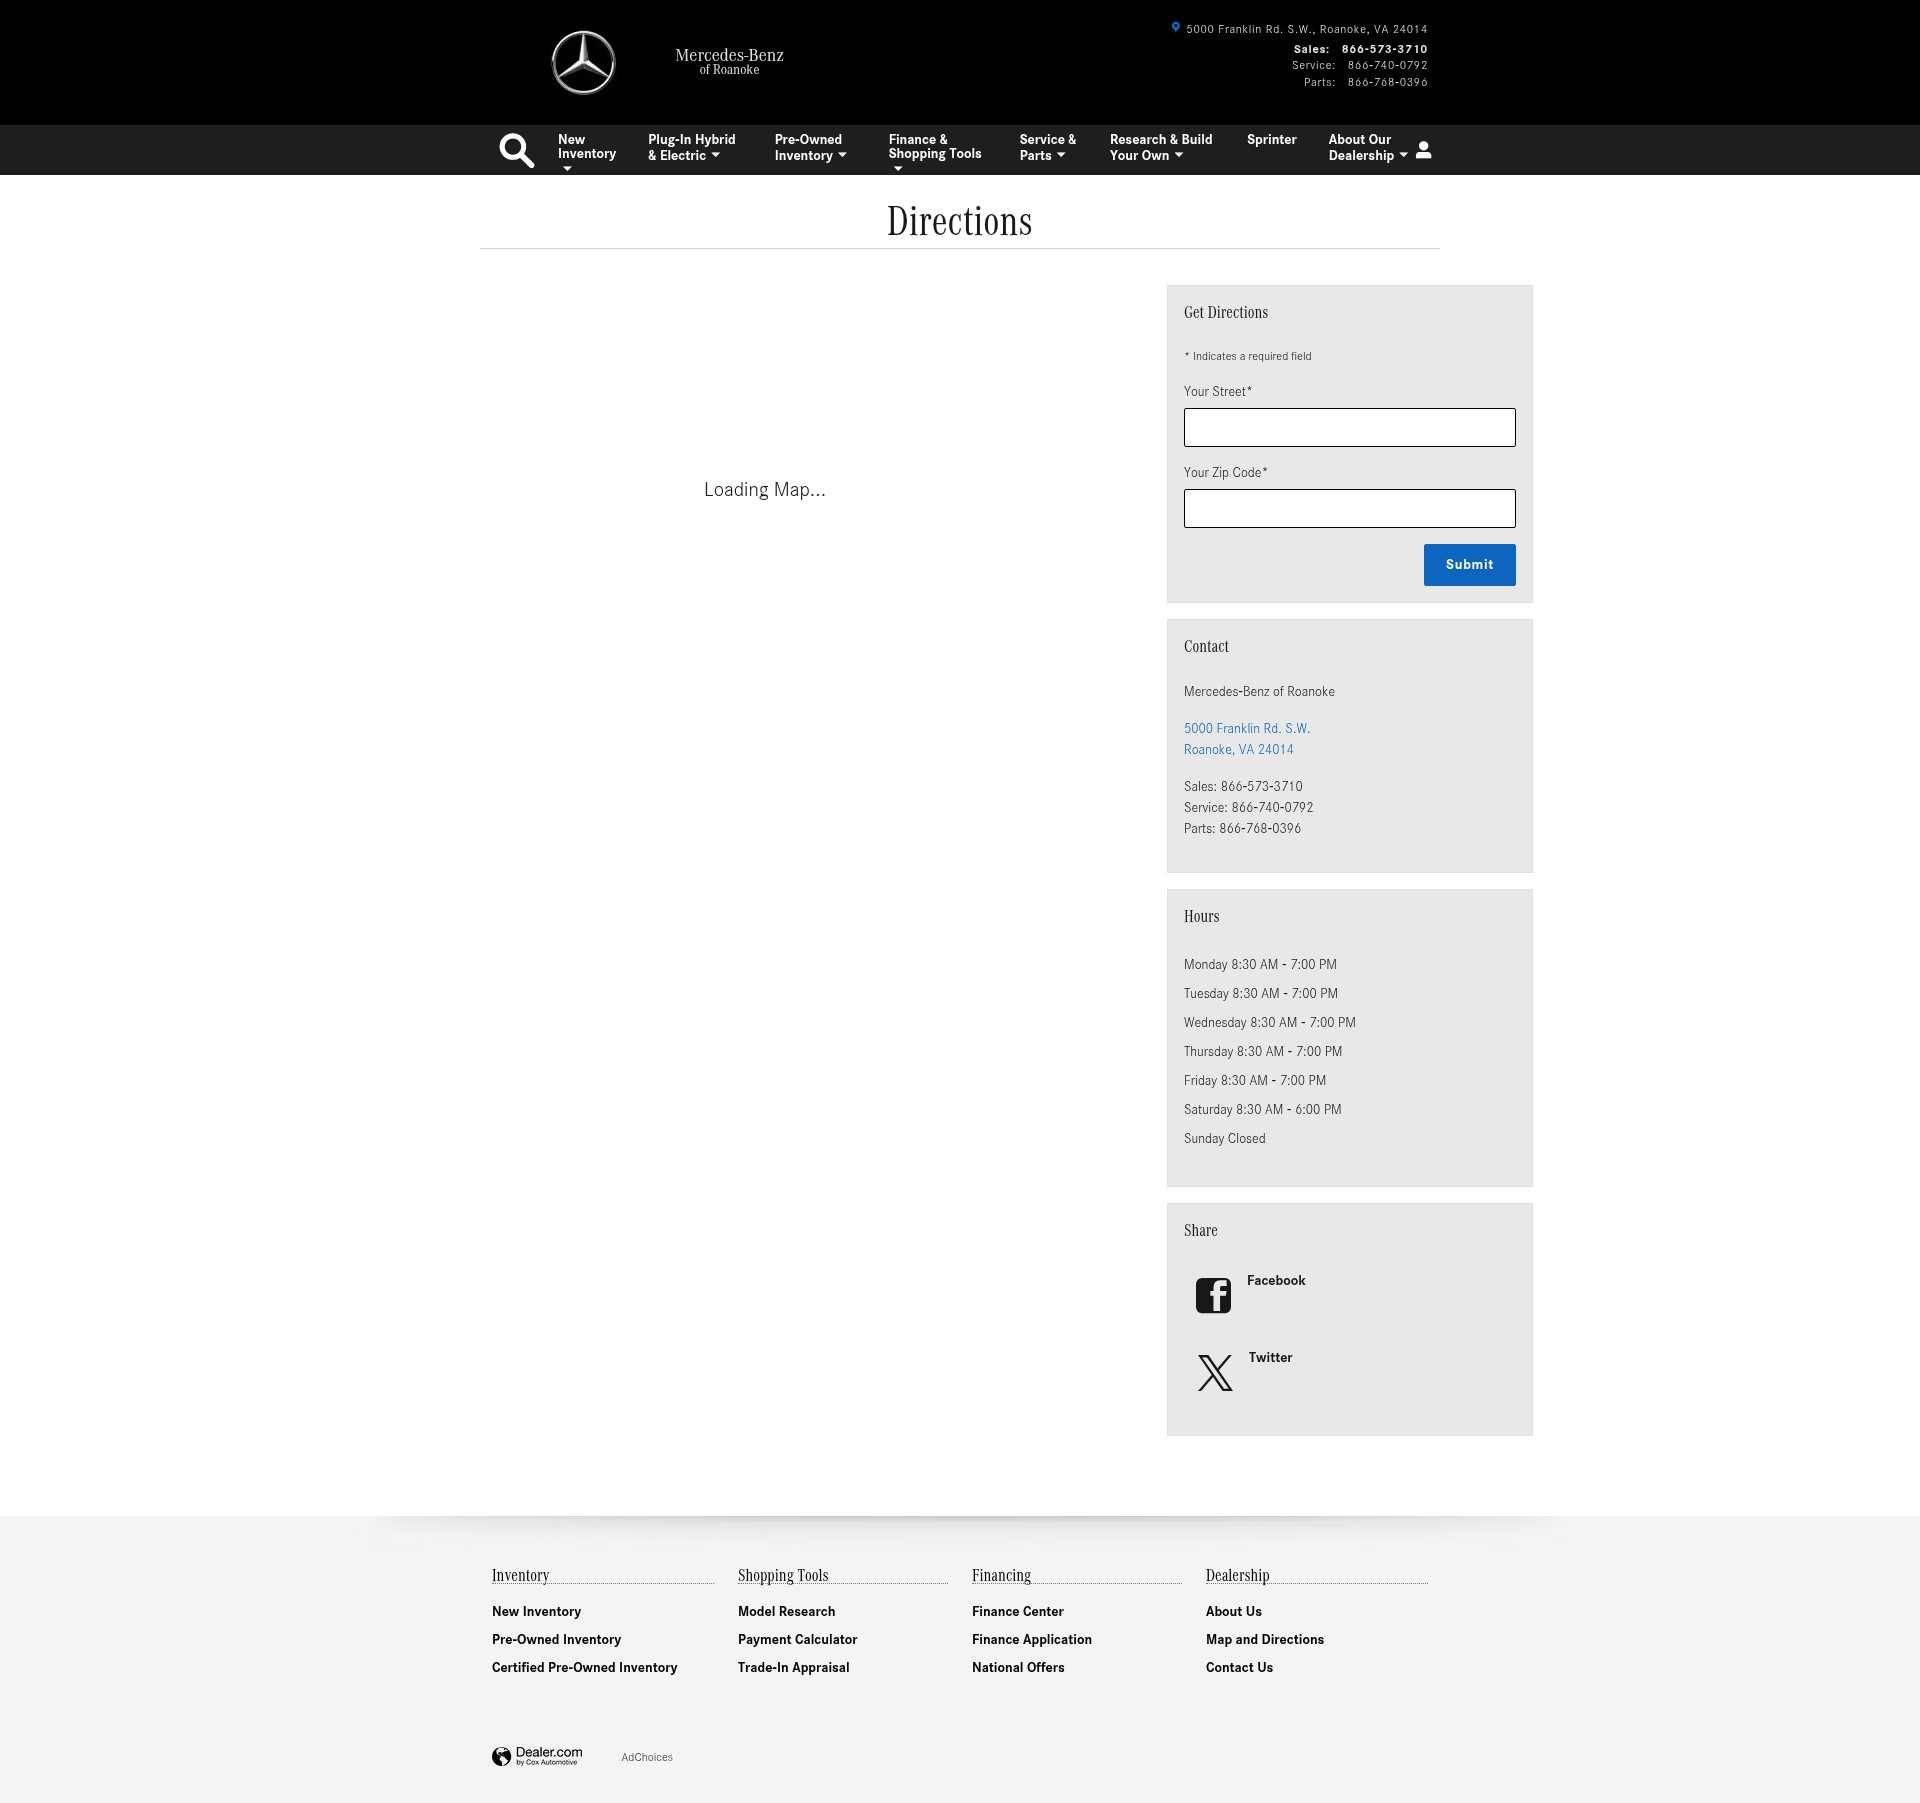Expand Plug-In Hybrid & Electric menu
This screenshot has height=1803, width=1920.
pos(691,147)
